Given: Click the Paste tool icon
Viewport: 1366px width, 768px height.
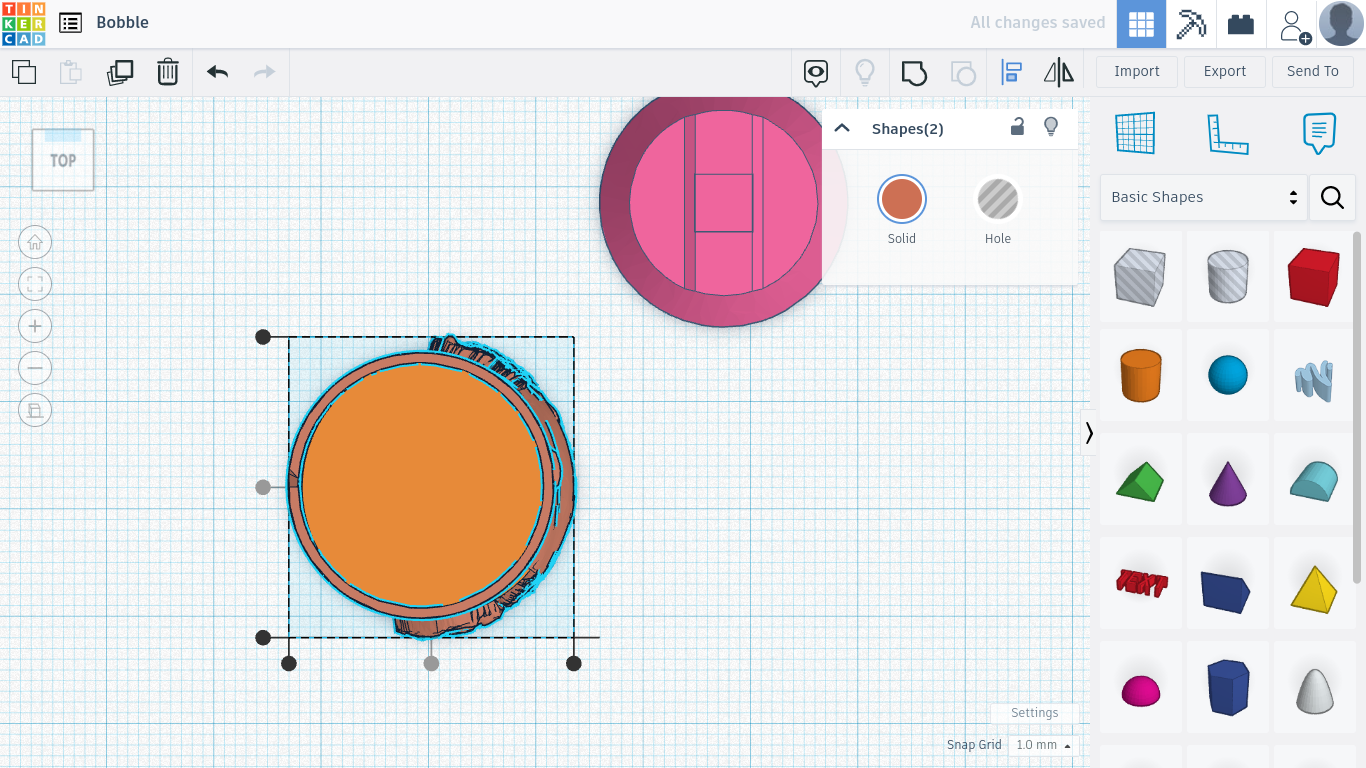Looking at the screenshot, I should (70, 72).
